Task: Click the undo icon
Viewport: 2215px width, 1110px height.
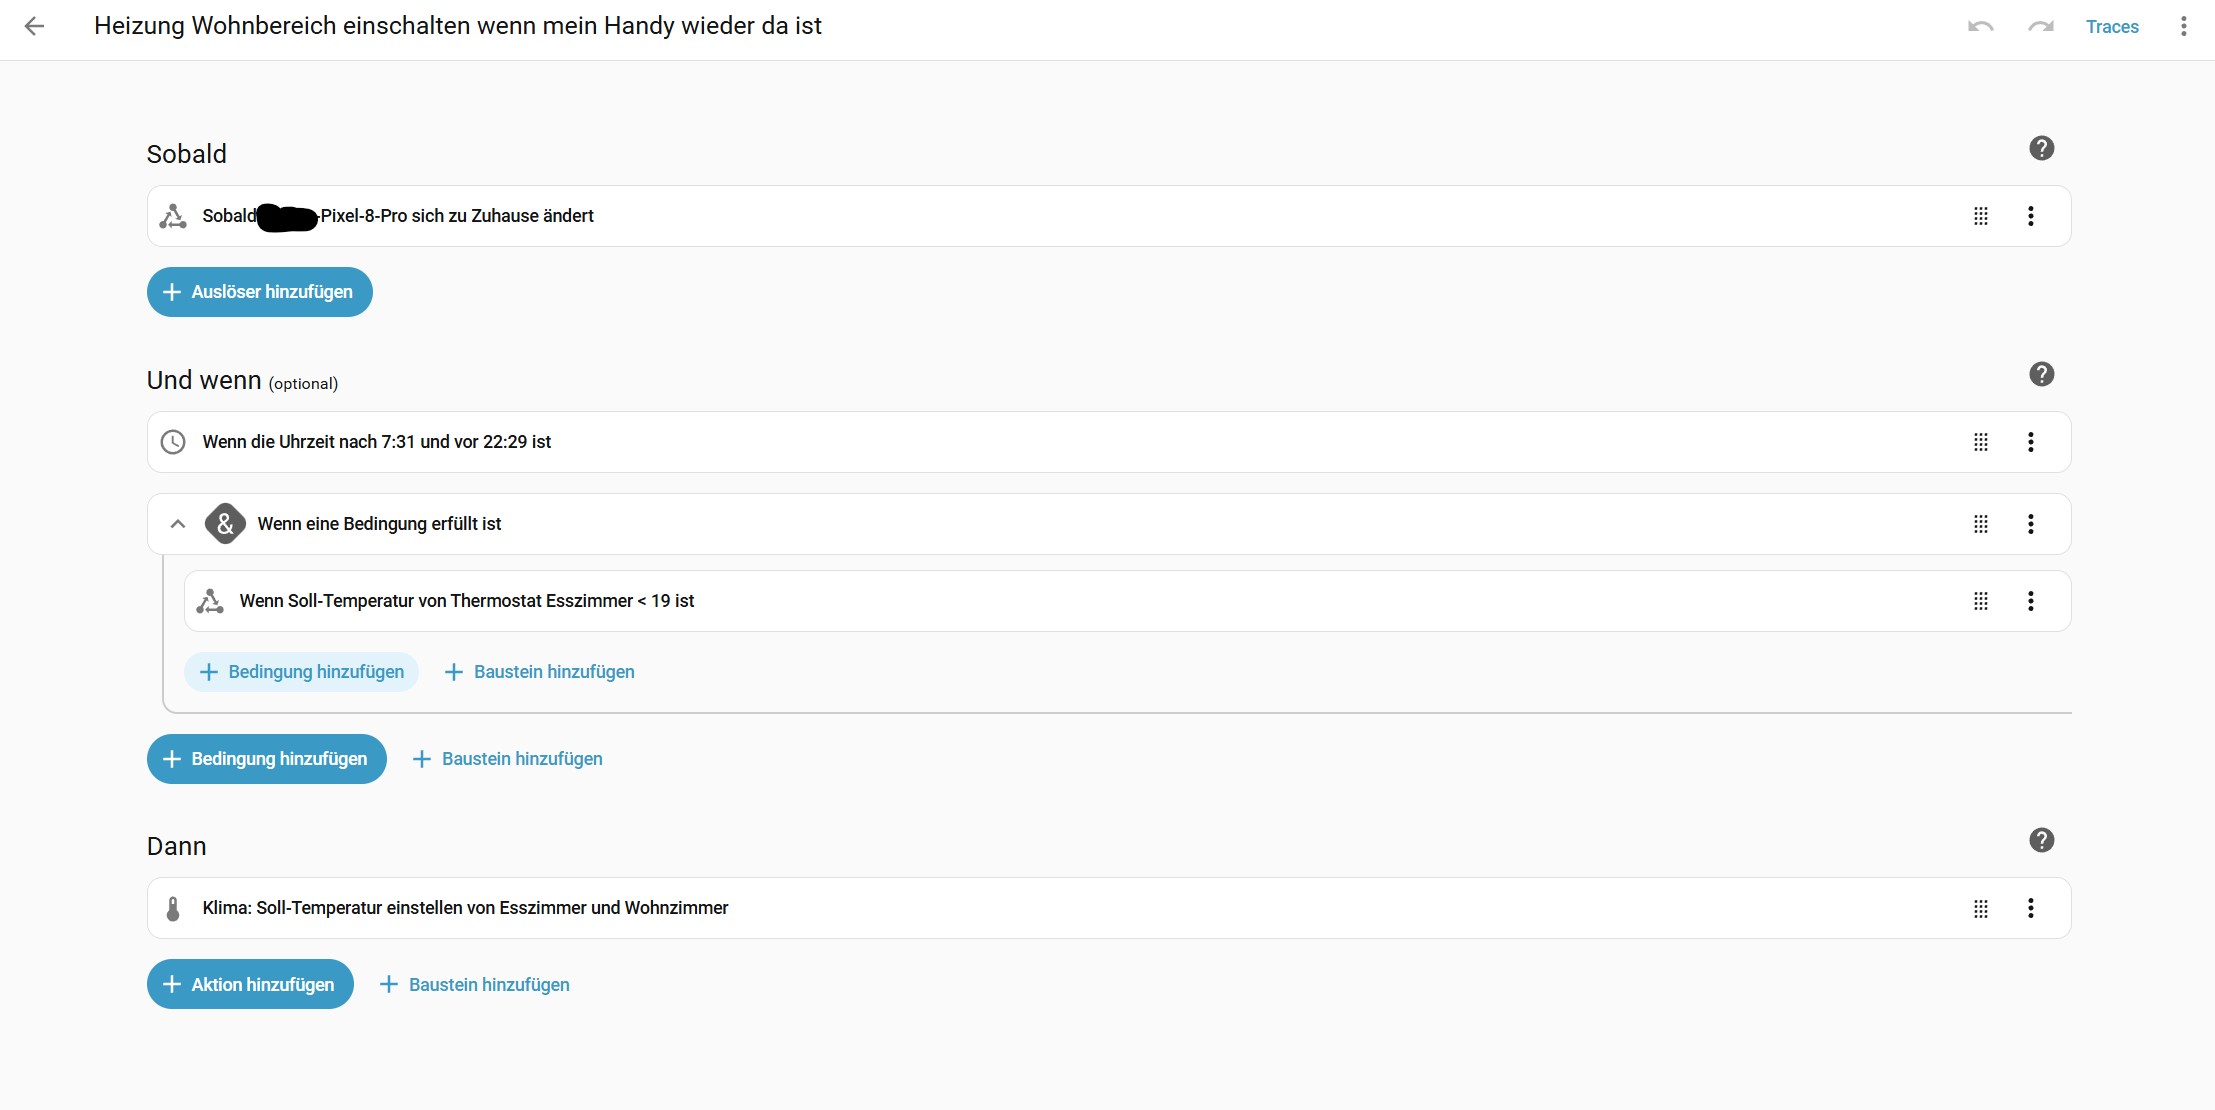Action: pos(1980,27)
